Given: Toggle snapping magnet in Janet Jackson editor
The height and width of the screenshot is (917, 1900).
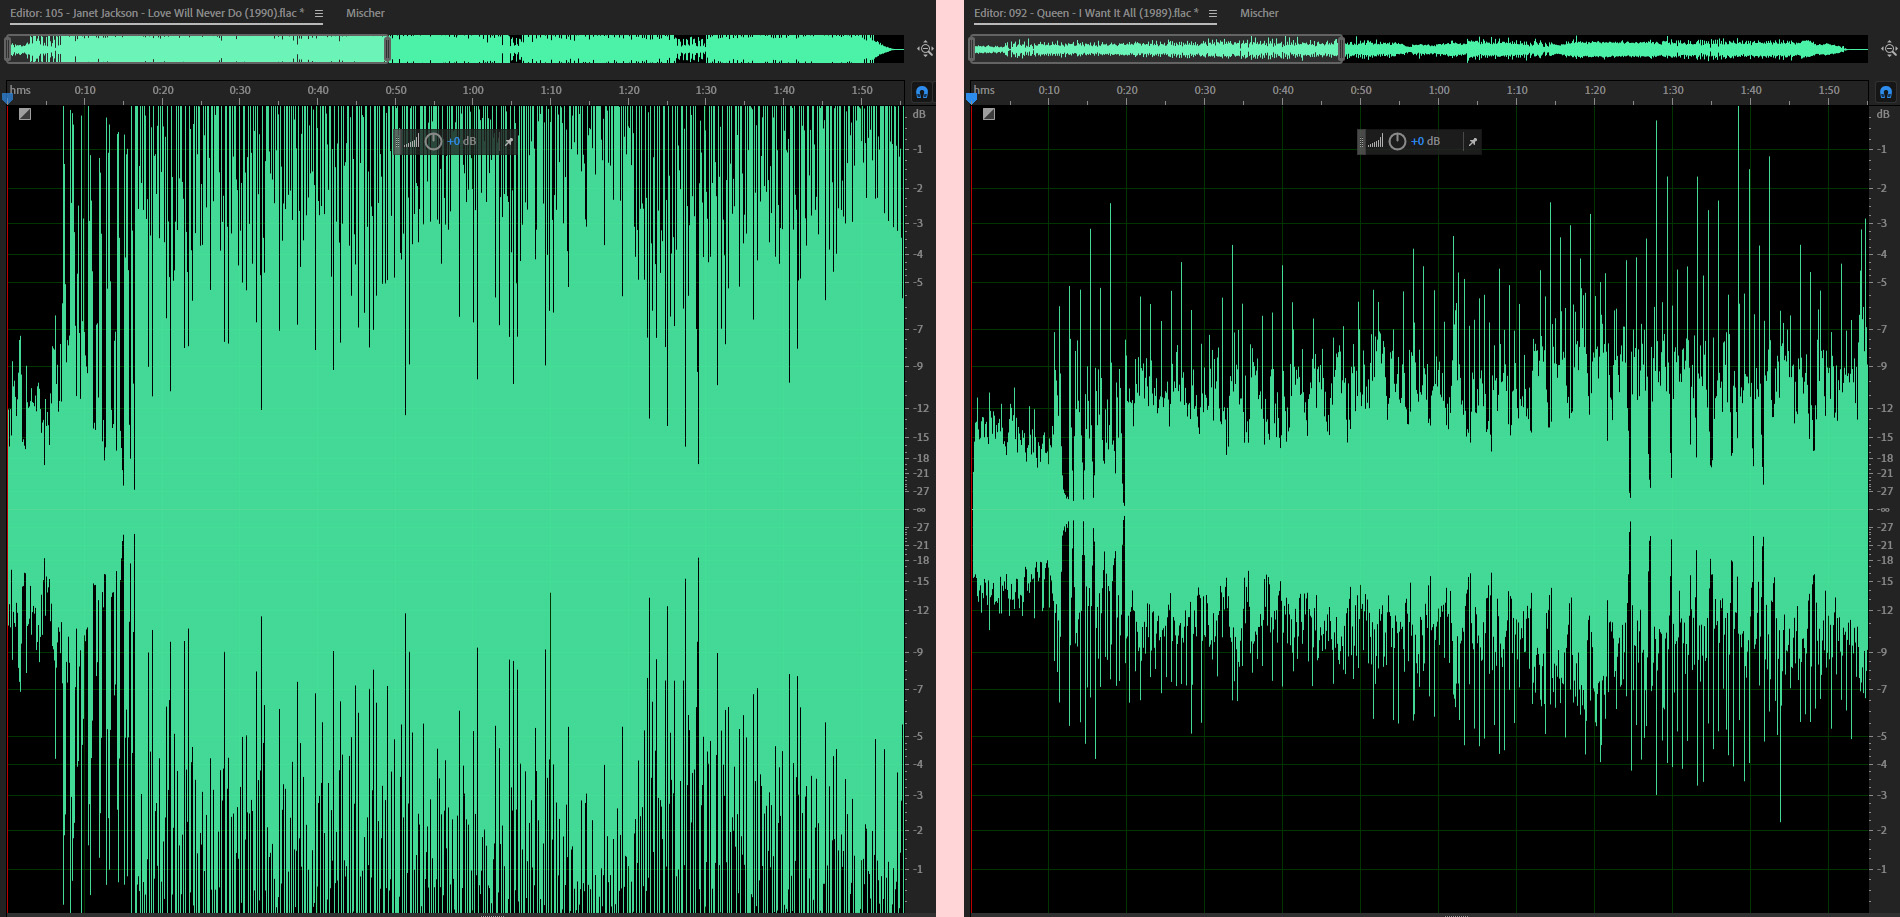Looking at the screenshot, I should [x=921, y=92].
